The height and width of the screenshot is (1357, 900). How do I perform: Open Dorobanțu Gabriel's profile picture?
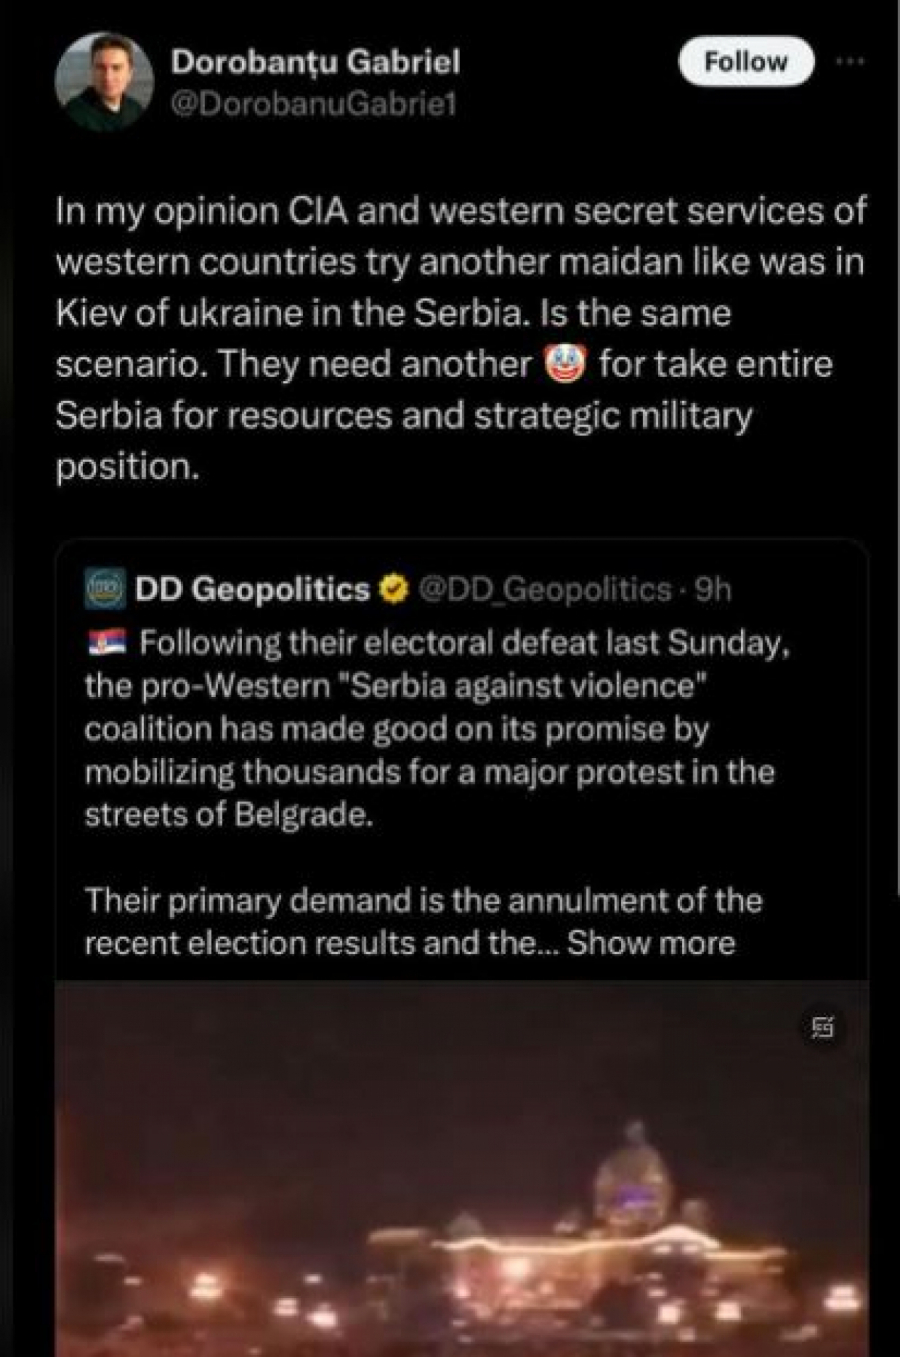pos(103,81)
